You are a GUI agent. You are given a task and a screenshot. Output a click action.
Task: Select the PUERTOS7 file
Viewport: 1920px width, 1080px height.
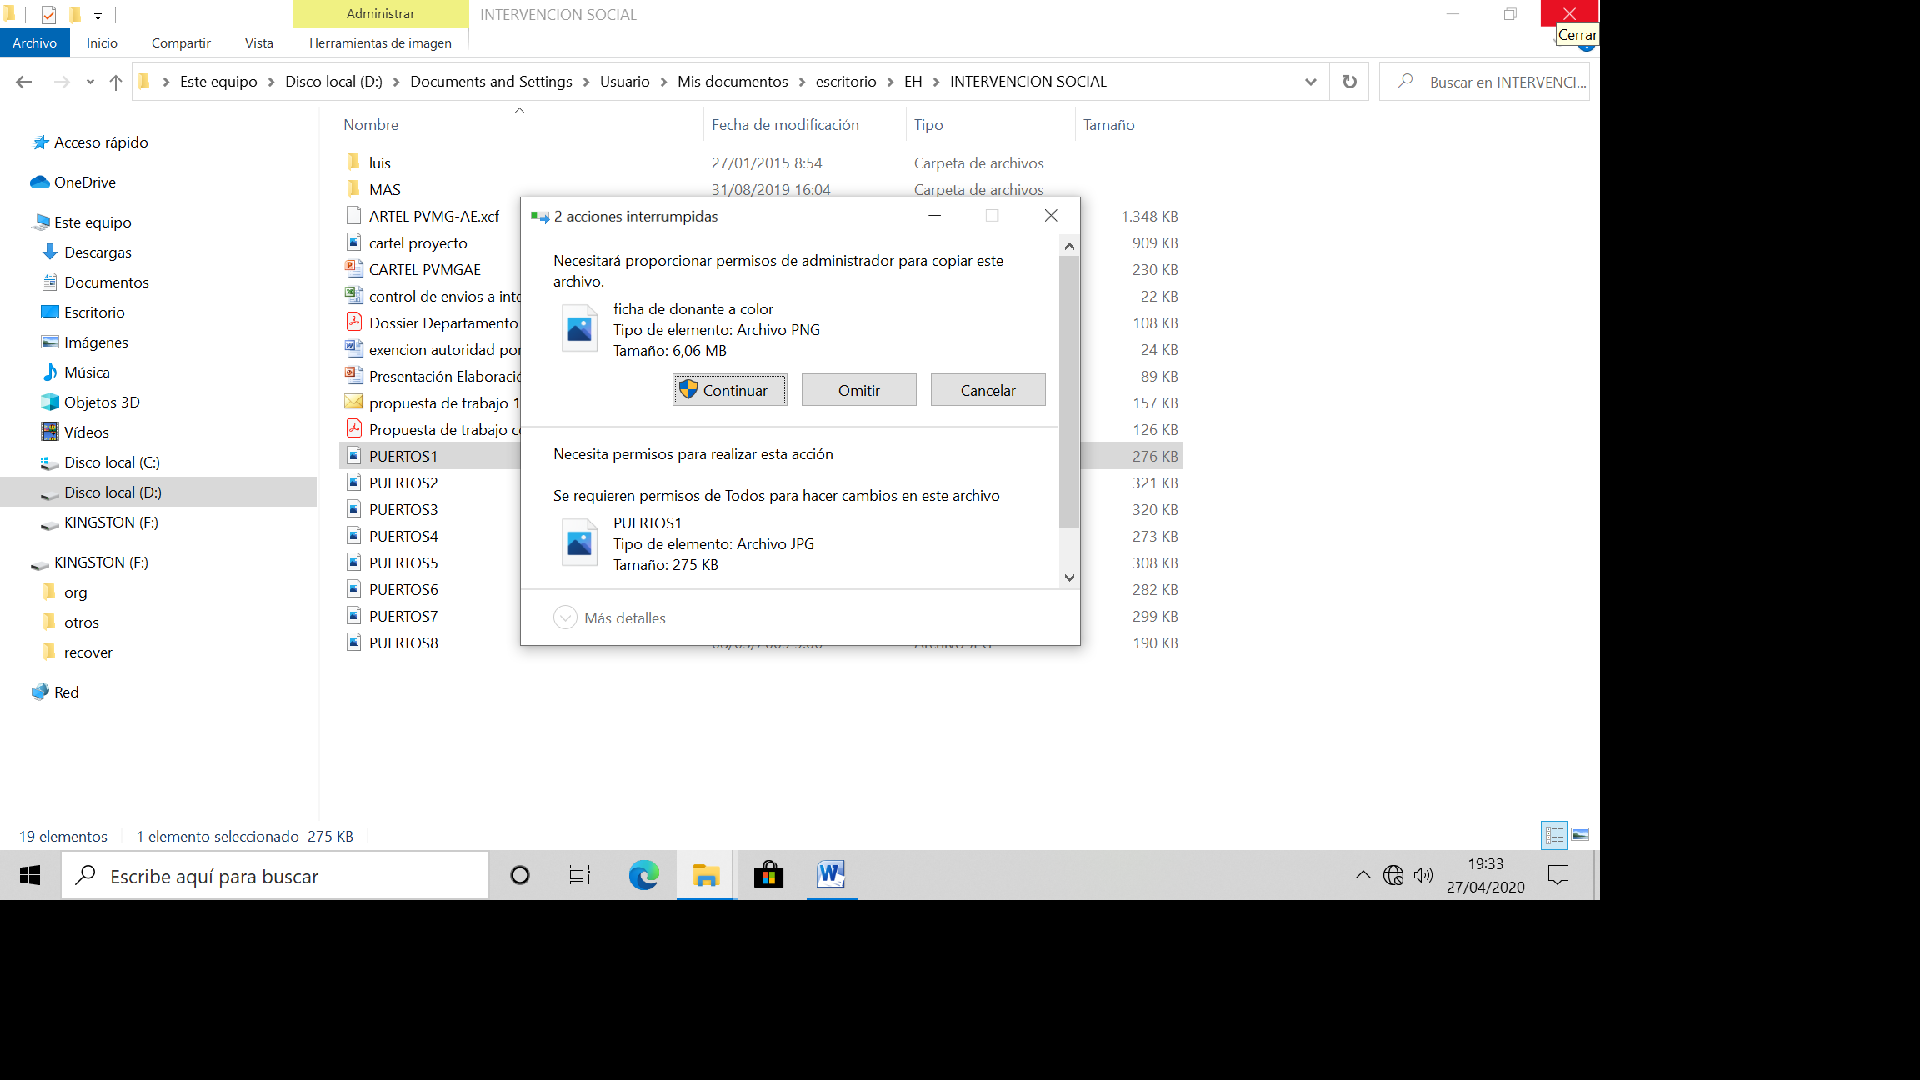click(x=403, y=617)
